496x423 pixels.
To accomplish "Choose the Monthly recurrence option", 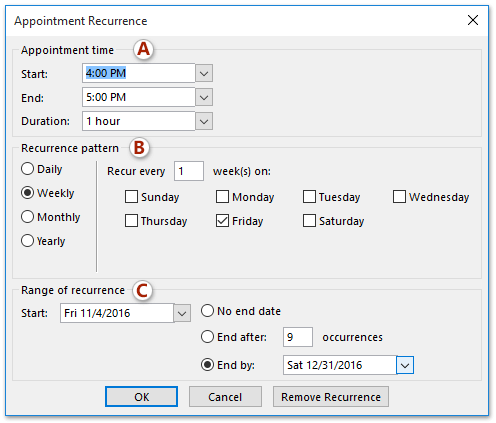I will pos(27,217).
